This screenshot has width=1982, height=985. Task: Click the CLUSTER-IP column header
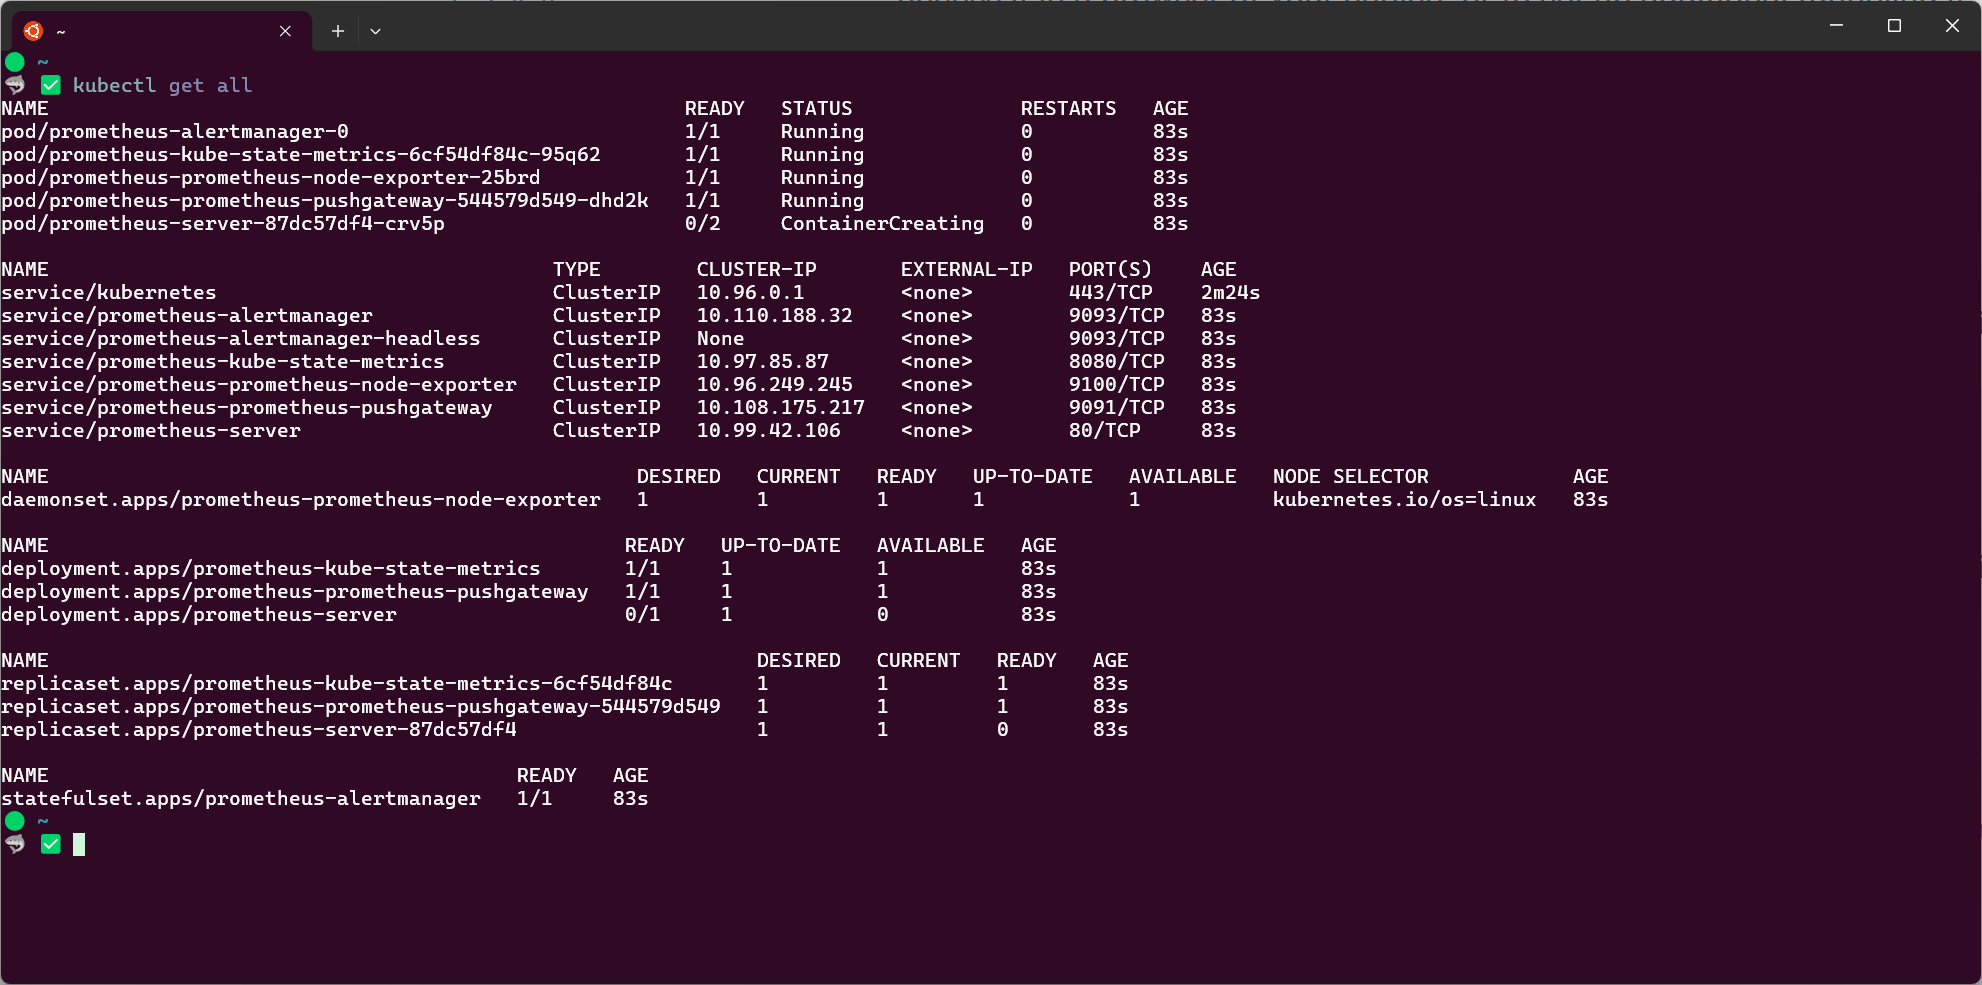(x=757, y=269)
